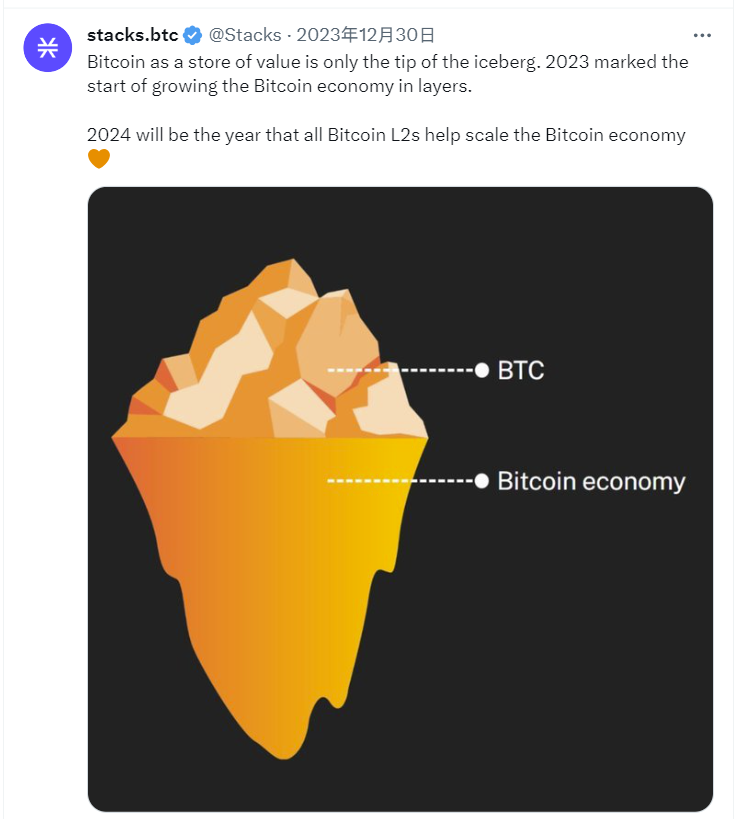Click the Bitcoin economy bullet point marker

(x=481, y=481)
